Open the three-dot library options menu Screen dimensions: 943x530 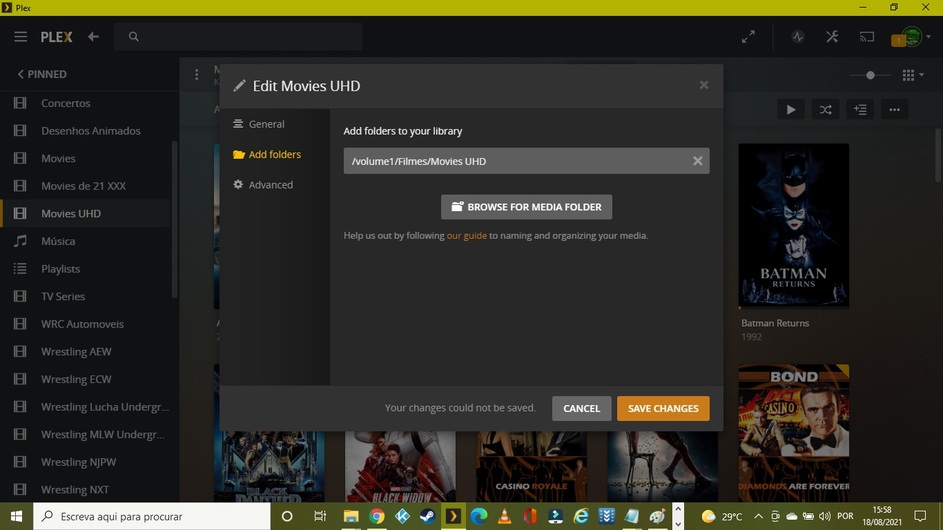pyautogui.click(x=197, y=75)
